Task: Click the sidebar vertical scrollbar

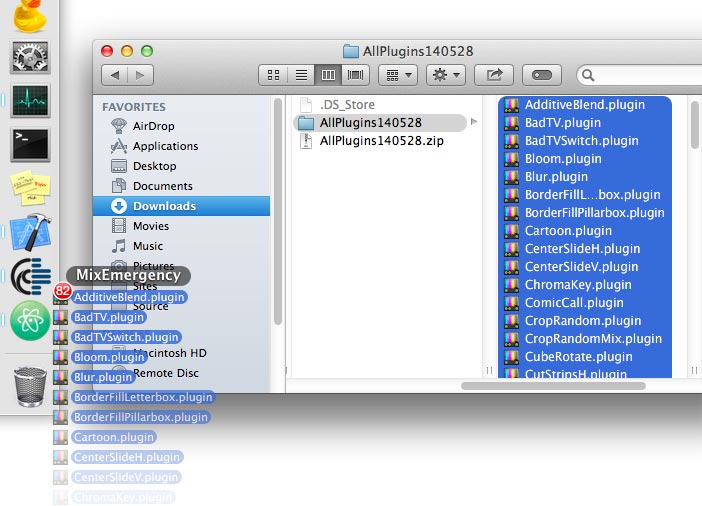Action: (x=278, y=211)
